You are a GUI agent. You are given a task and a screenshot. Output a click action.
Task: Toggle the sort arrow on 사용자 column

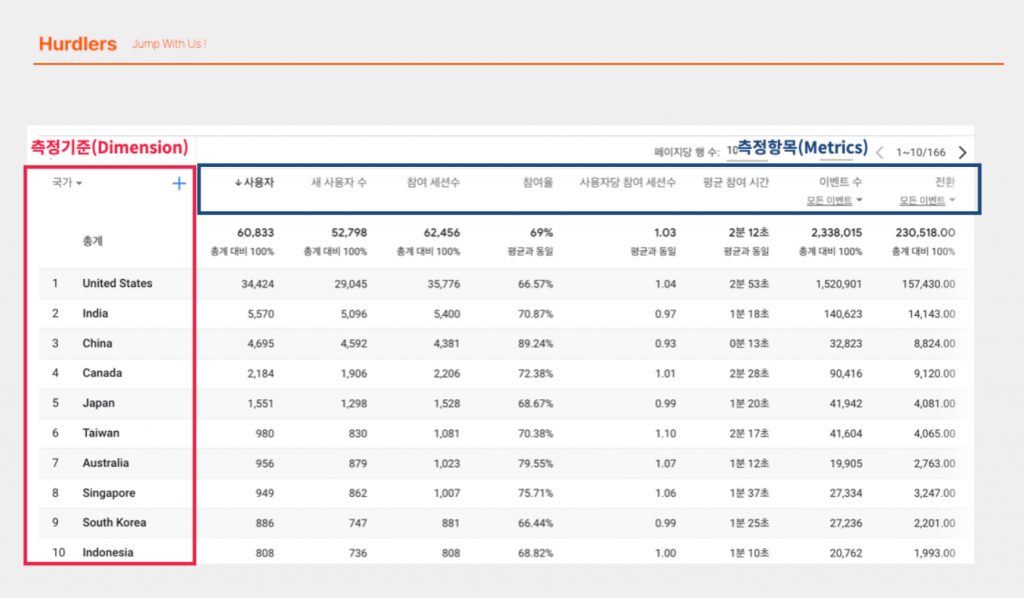(x=240, y=183)
